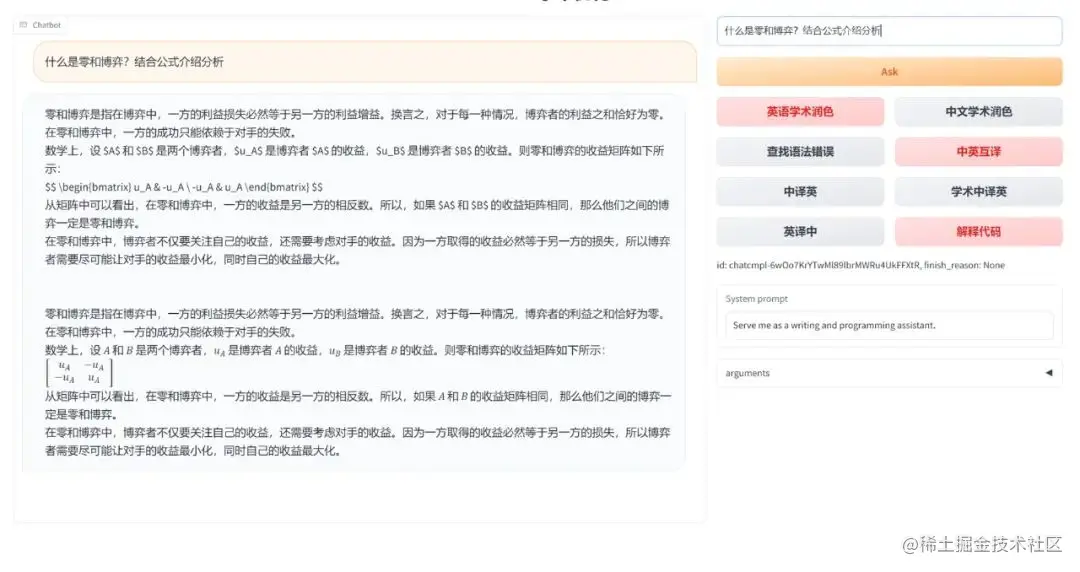Click the 中译英 button

pyautogui.click(x=800, y=192)
